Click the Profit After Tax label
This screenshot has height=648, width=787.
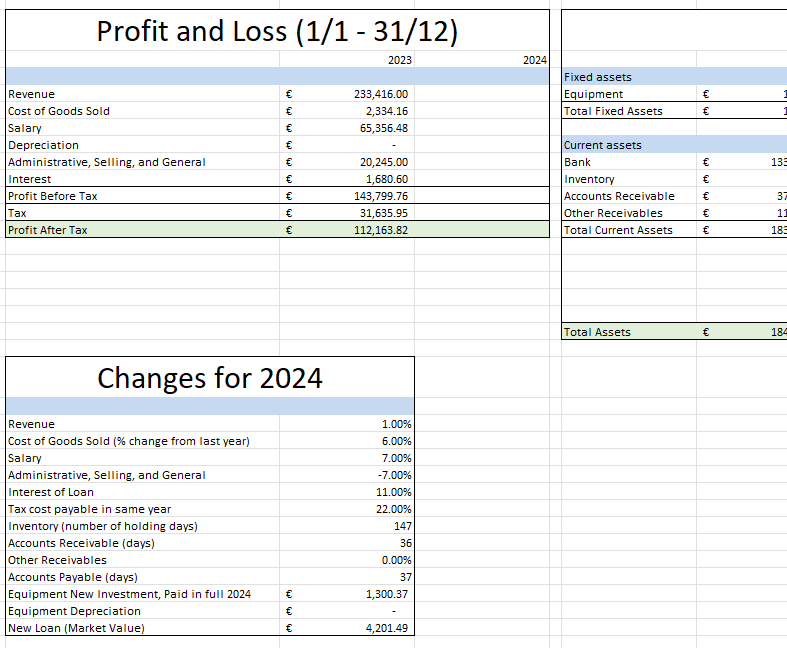48,231
